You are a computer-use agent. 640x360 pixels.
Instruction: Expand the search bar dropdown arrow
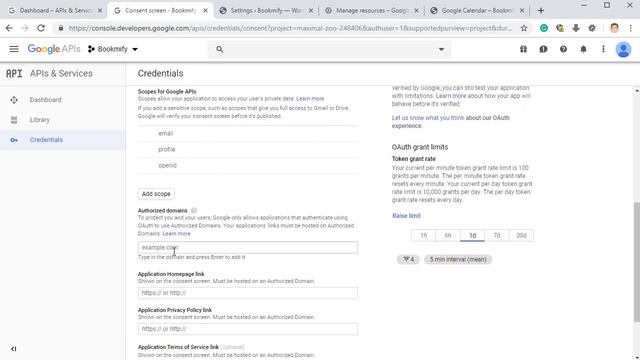pyautogui.click(x=441, y=49)
